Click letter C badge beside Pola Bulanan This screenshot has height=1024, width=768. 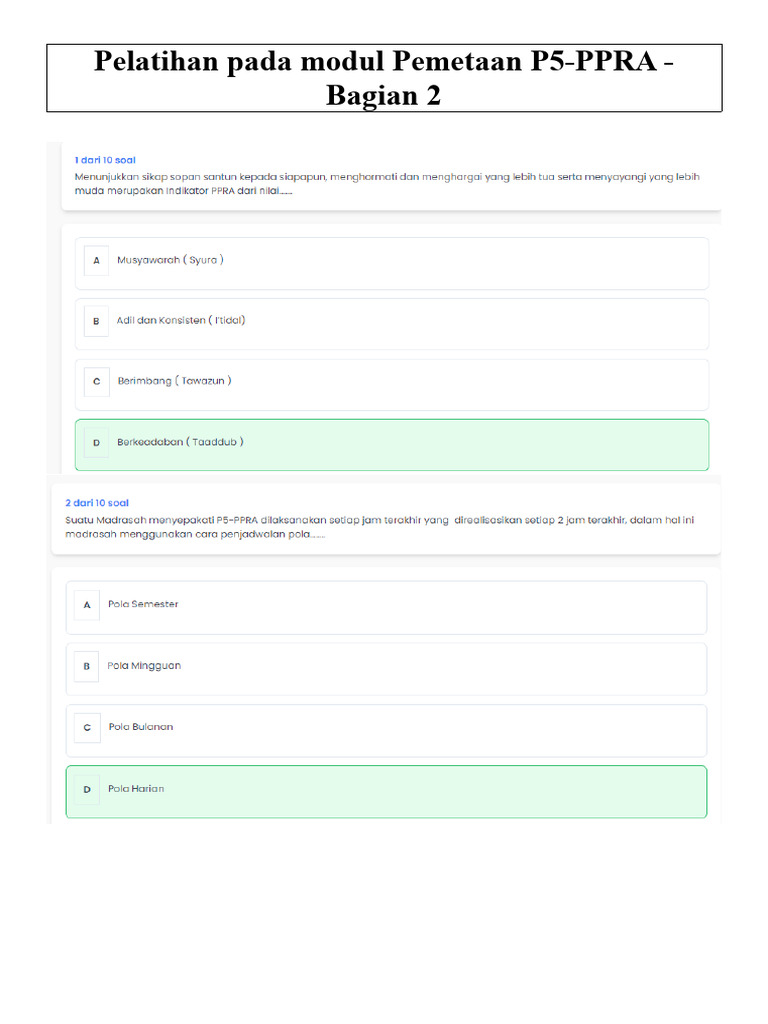point(87,727)
